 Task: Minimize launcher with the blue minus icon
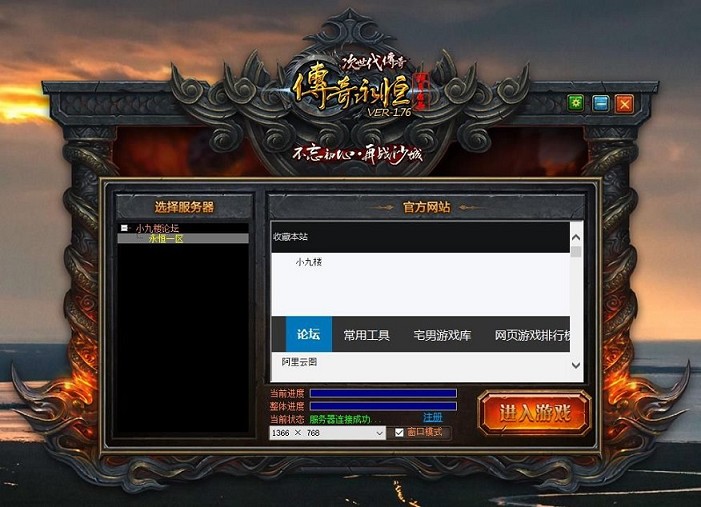pos(601,103)
